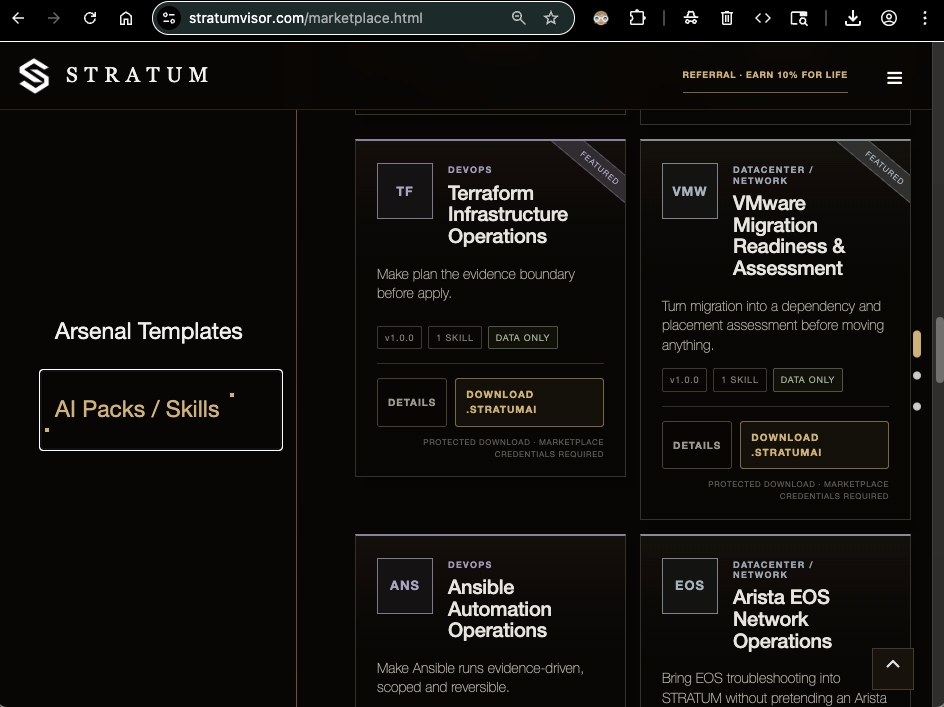The image size is (944, 707).
Task: Click the address bar URL
Action: click(306, 18)
